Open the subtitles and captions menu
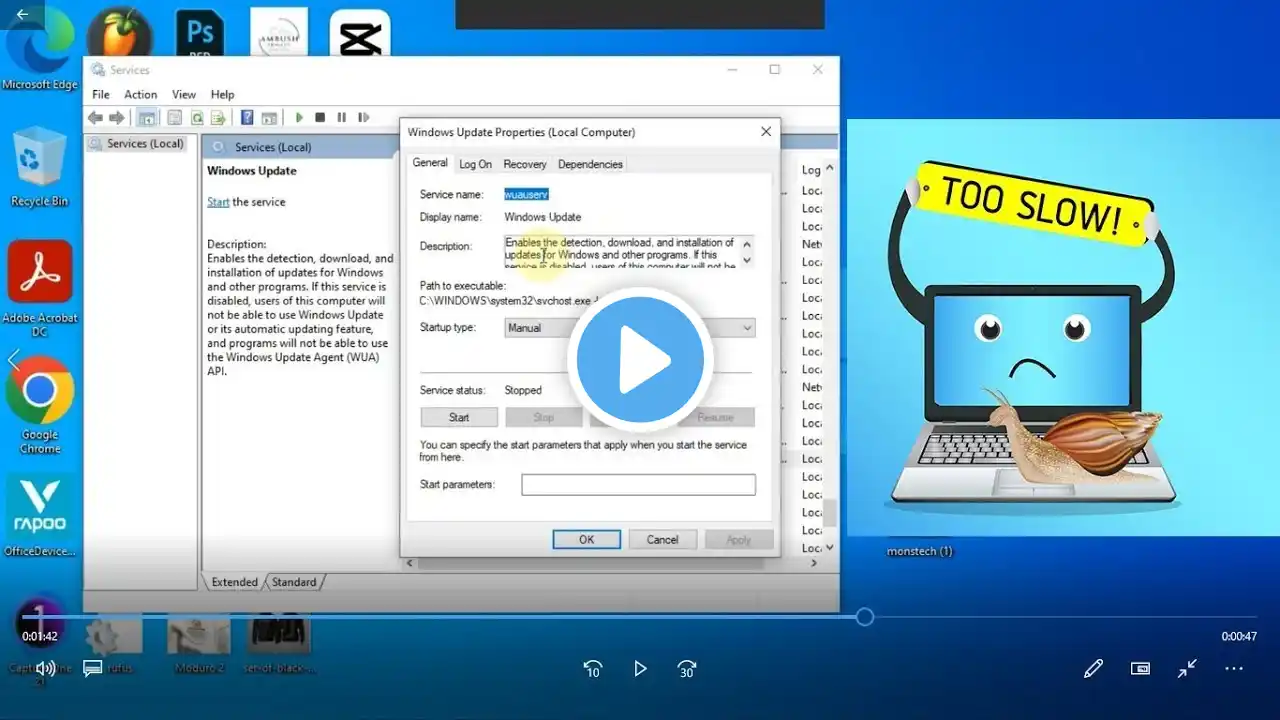The width and height of the screenshot is (1280, 720). coord(93,668)
